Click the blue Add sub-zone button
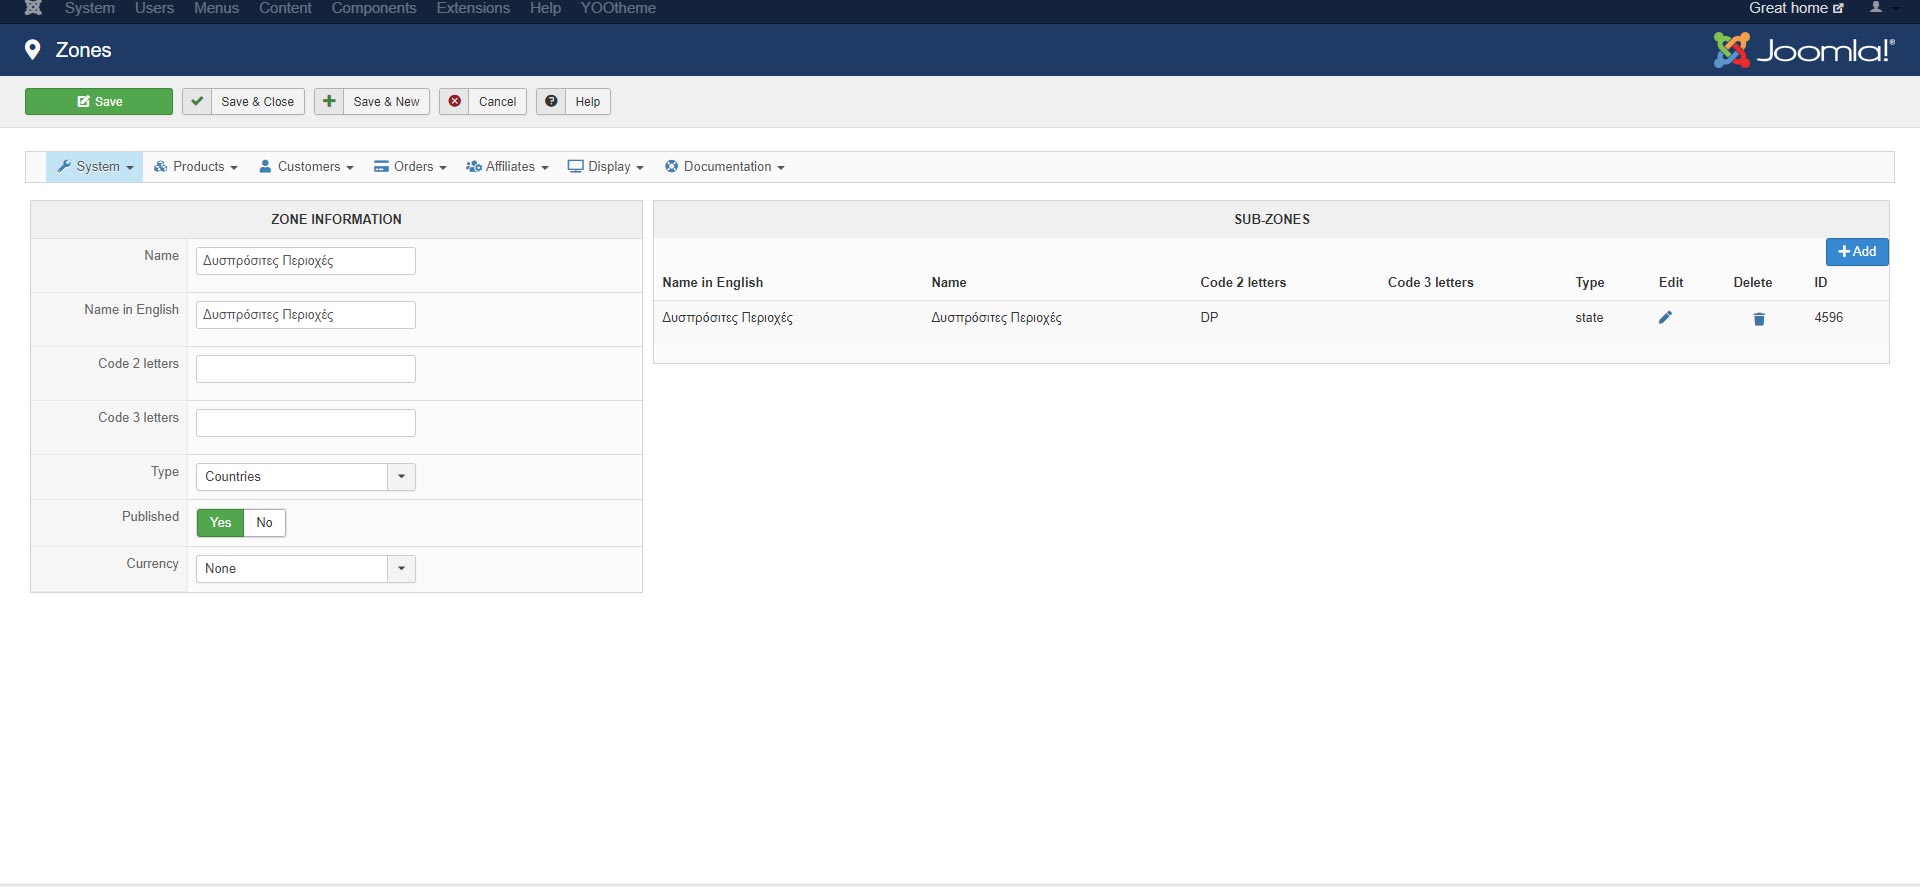This screenshot has height=887, width=1920. tap(1857, 252)
